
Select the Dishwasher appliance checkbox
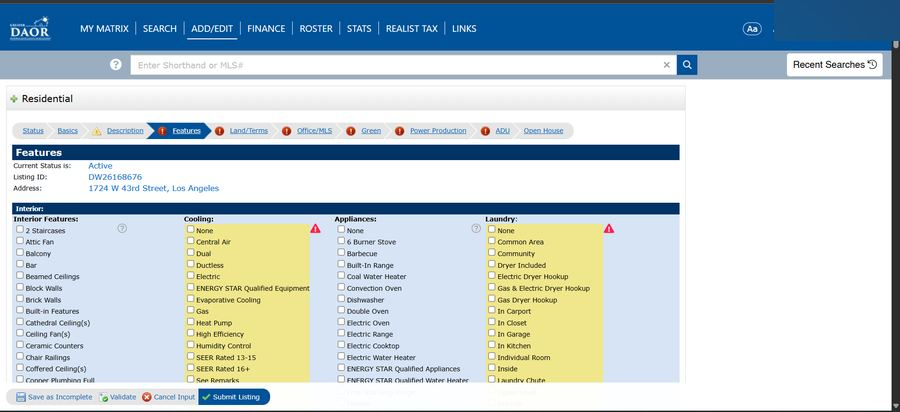coord(342,299)
